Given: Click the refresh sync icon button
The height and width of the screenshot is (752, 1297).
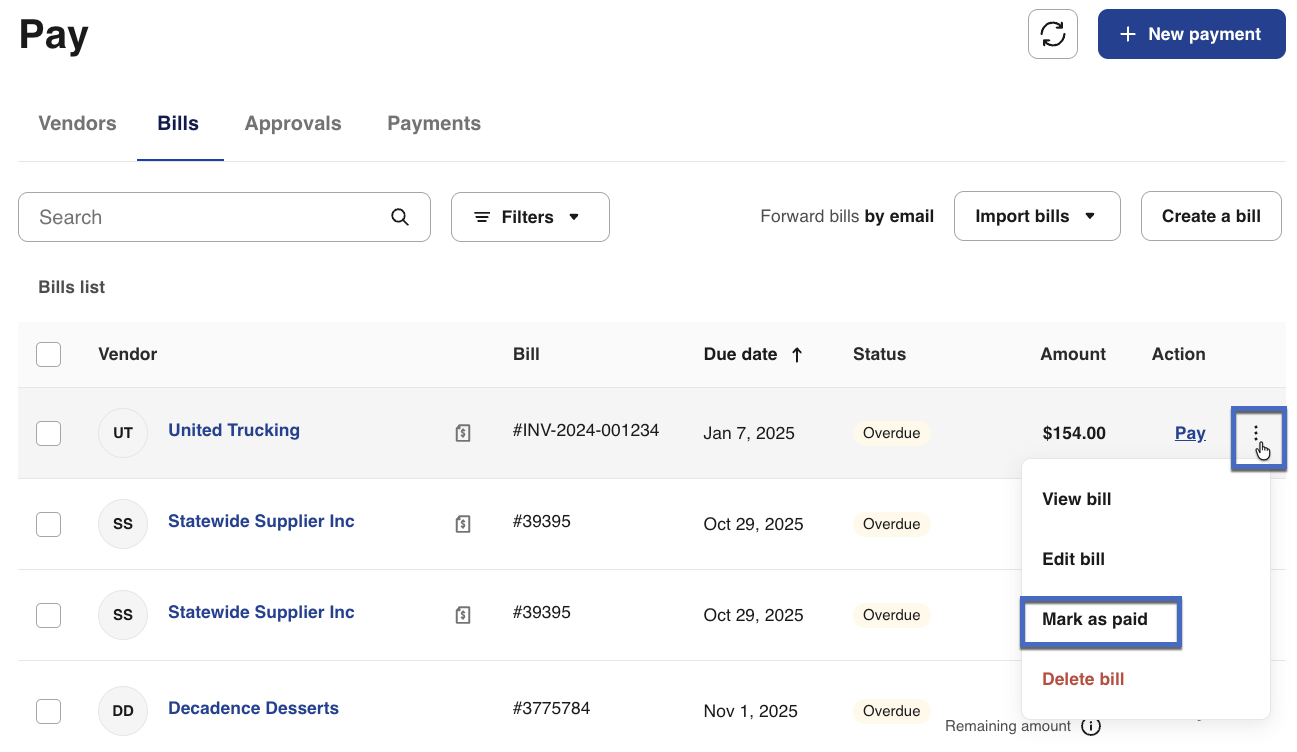Looking at the screenshot, I should [1052, 34].
